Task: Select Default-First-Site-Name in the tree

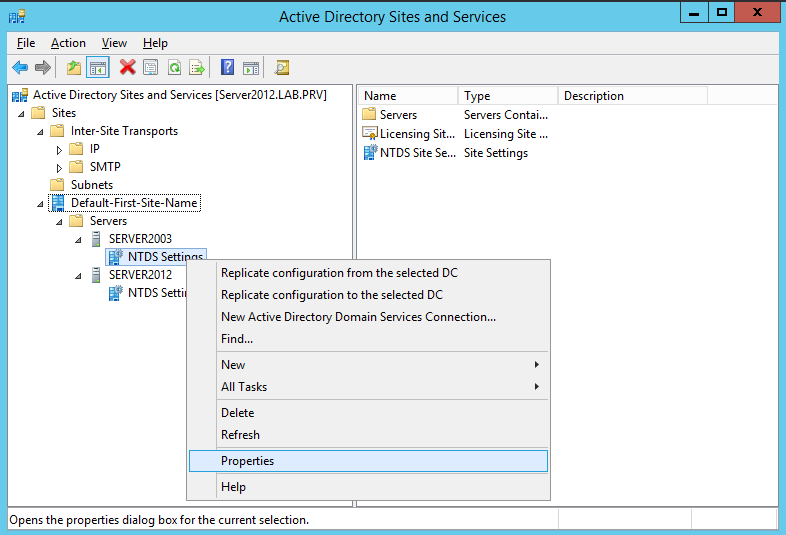Action: click(133, 203)
